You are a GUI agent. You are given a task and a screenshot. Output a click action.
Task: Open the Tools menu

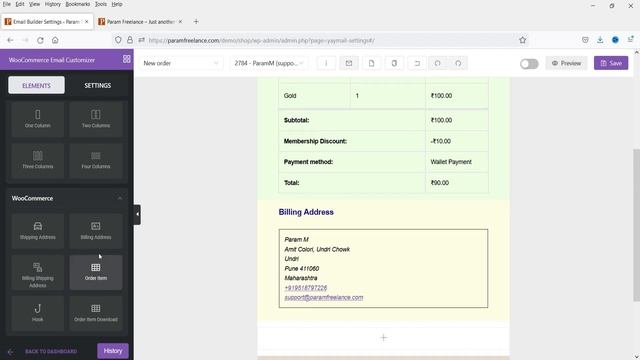[101, 4]
